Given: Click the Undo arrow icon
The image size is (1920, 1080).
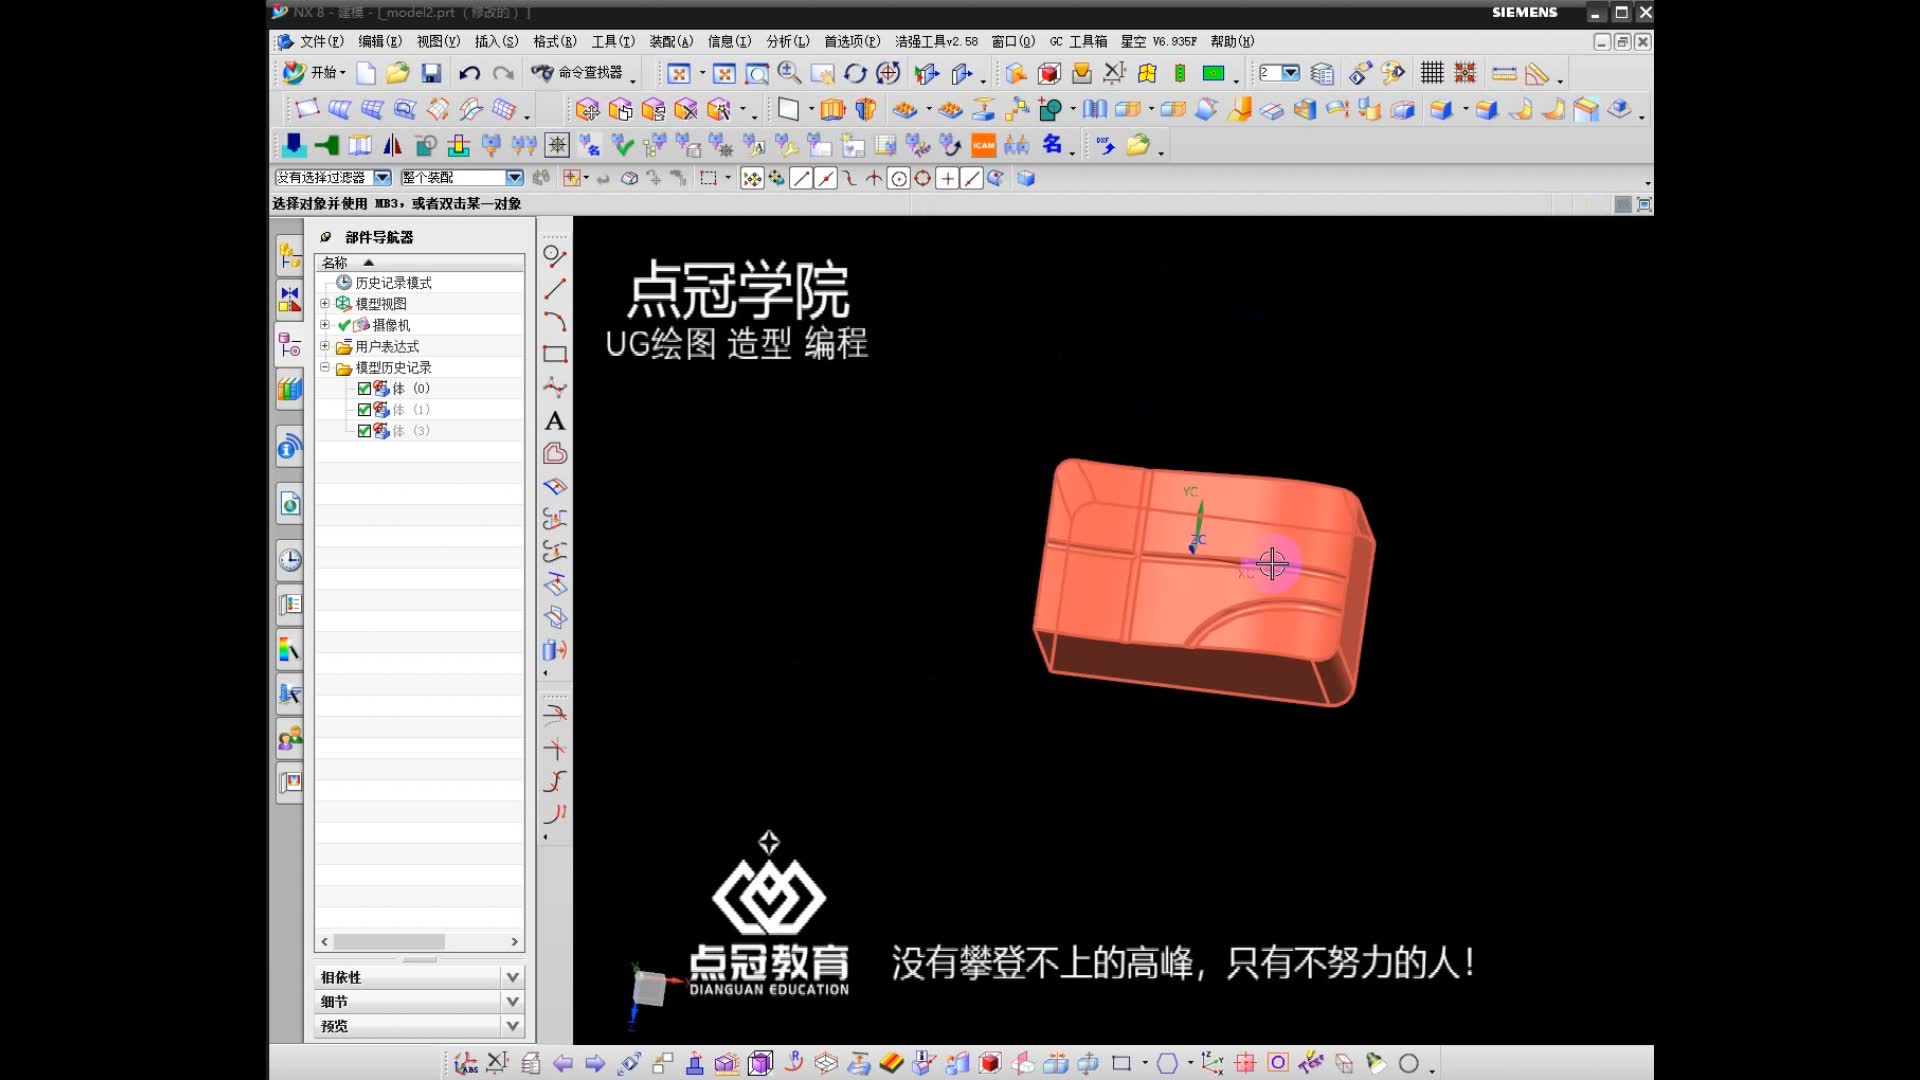Looking at the screenshot, I should coord(469,73).
